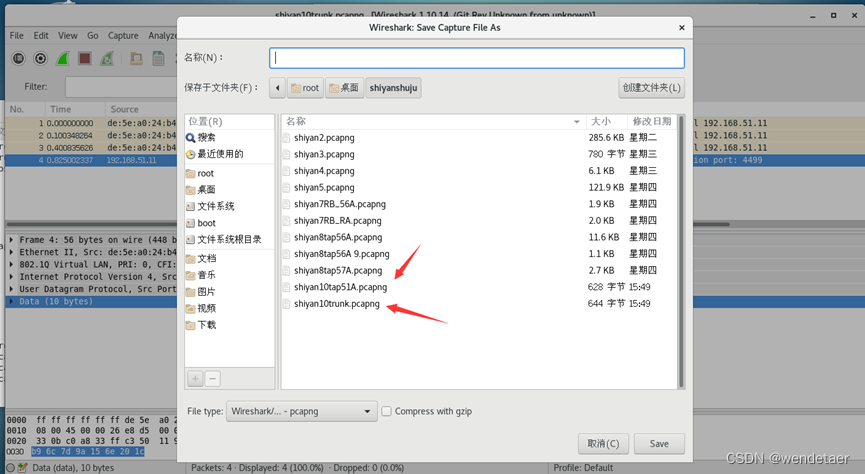Open the Edit menu
The image size is (865, 474).
pyautogui.click(x=41, y=35)
